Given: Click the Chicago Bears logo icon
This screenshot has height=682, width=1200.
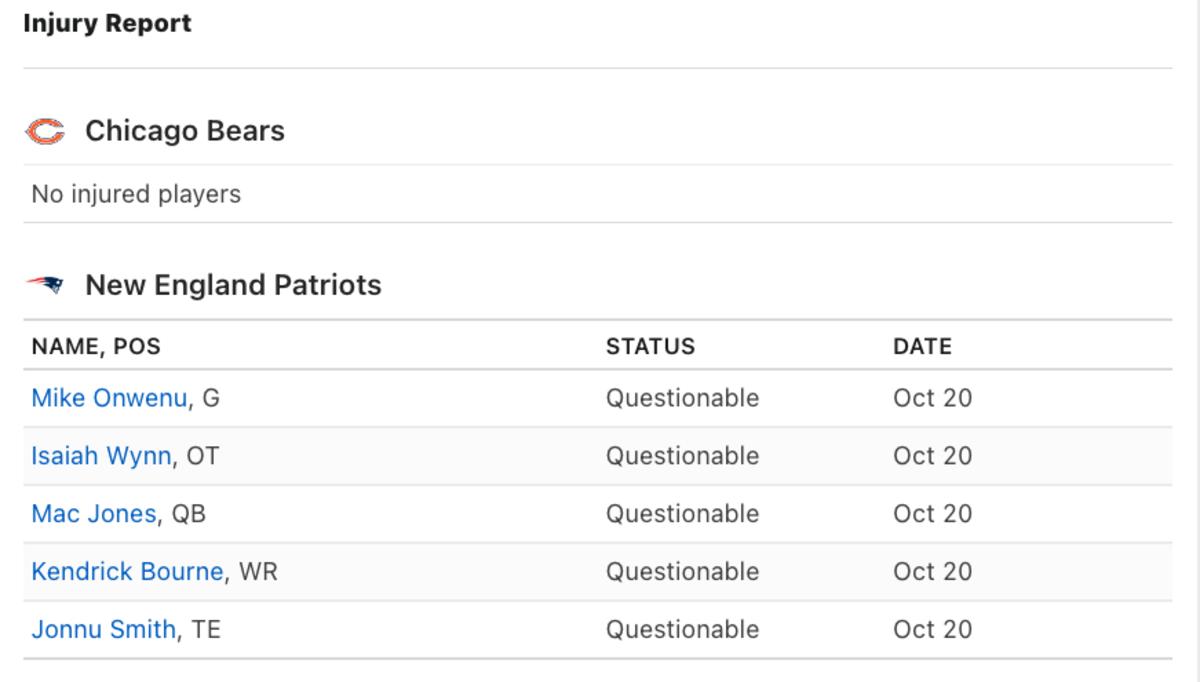Looking at the screenshot, I should 45,131.
